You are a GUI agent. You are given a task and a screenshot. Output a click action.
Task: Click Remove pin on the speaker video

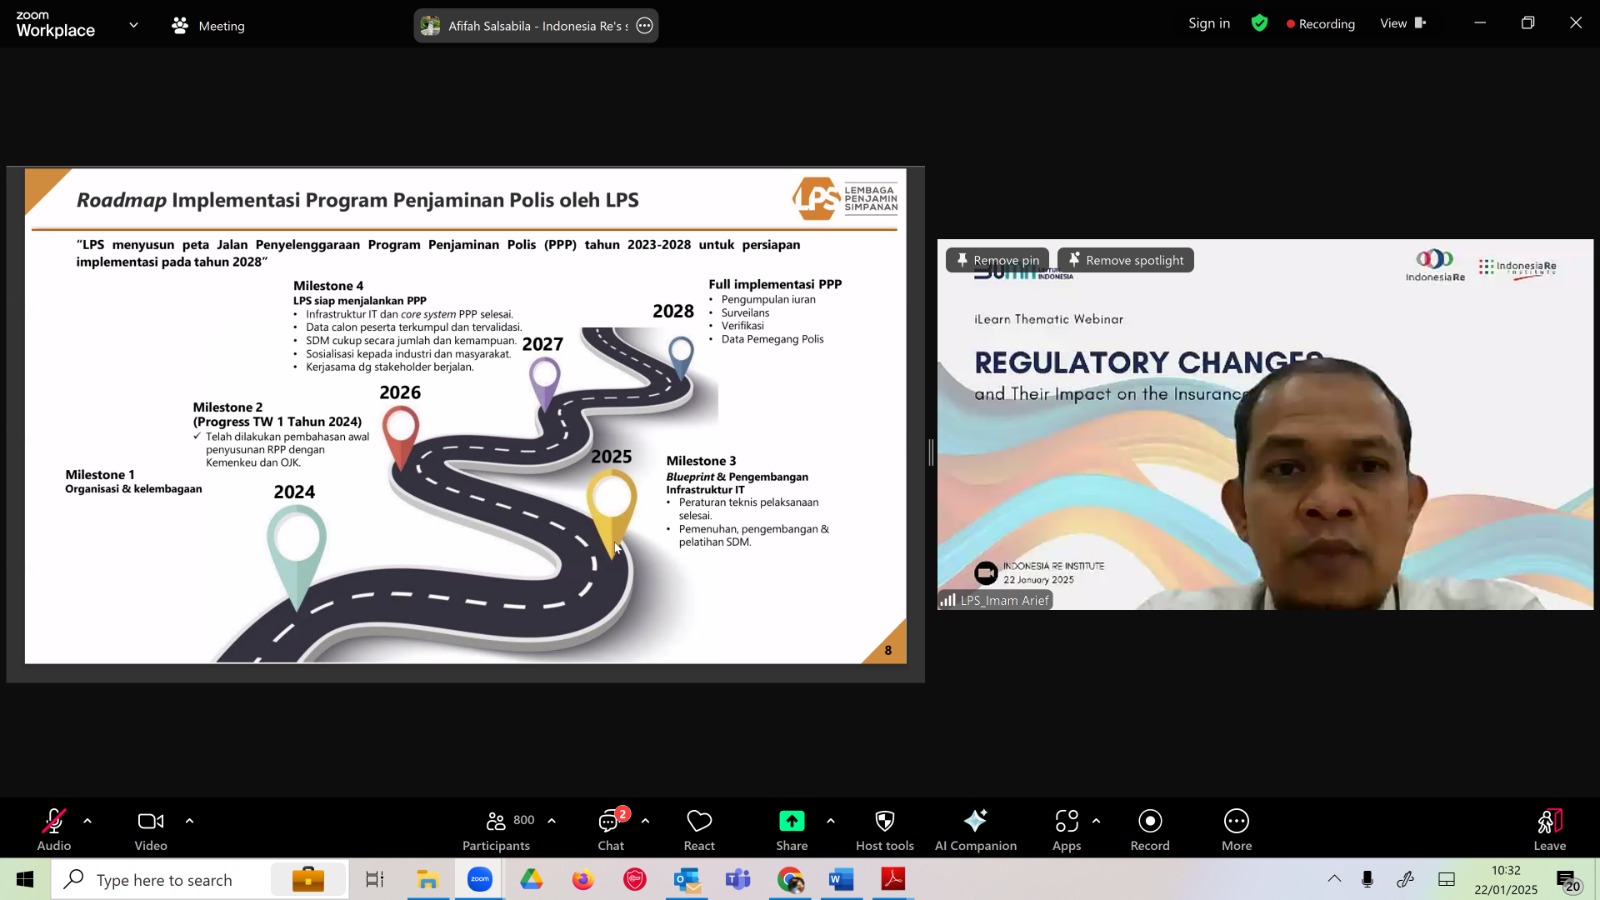[997, 260]
